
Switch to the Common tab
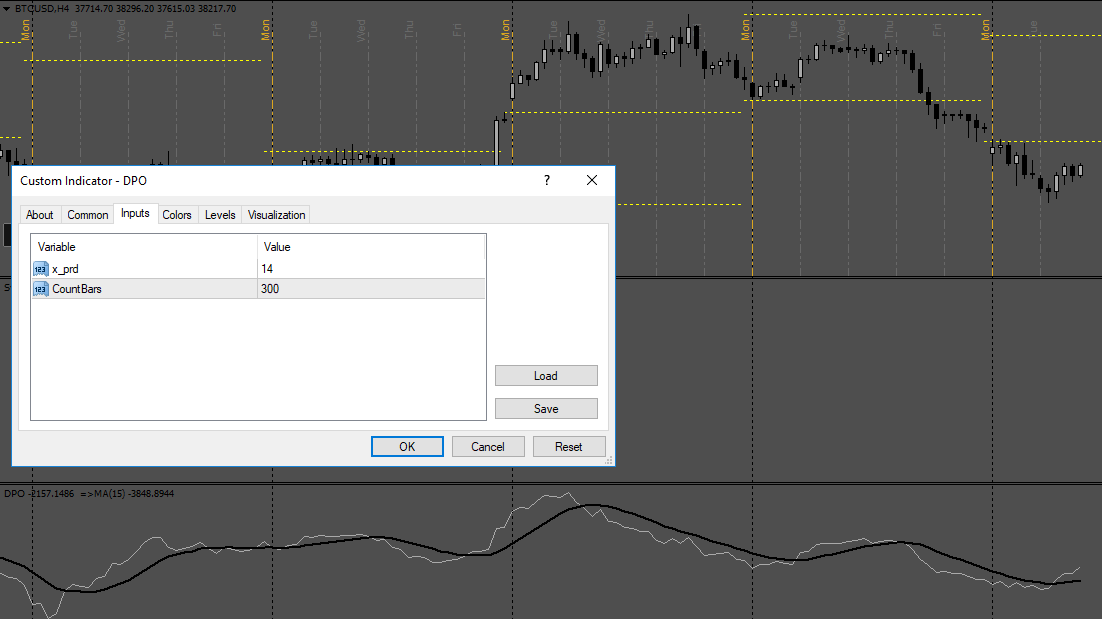(x=88, y=215)
